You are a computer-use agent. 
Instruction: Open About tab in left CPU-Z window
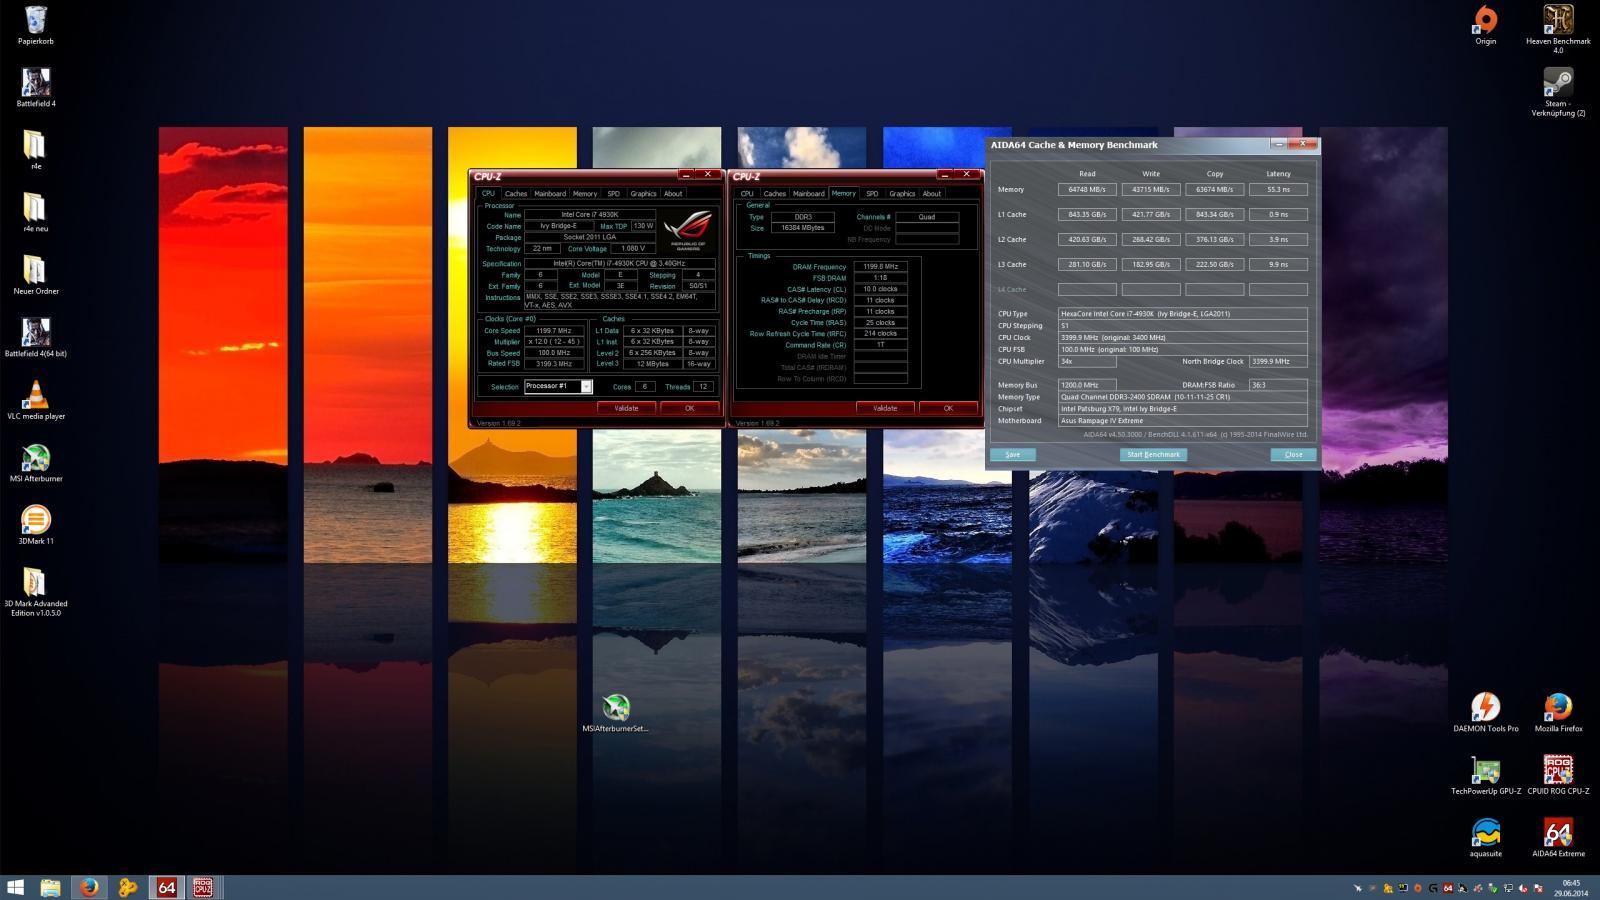tap(673, 194)
